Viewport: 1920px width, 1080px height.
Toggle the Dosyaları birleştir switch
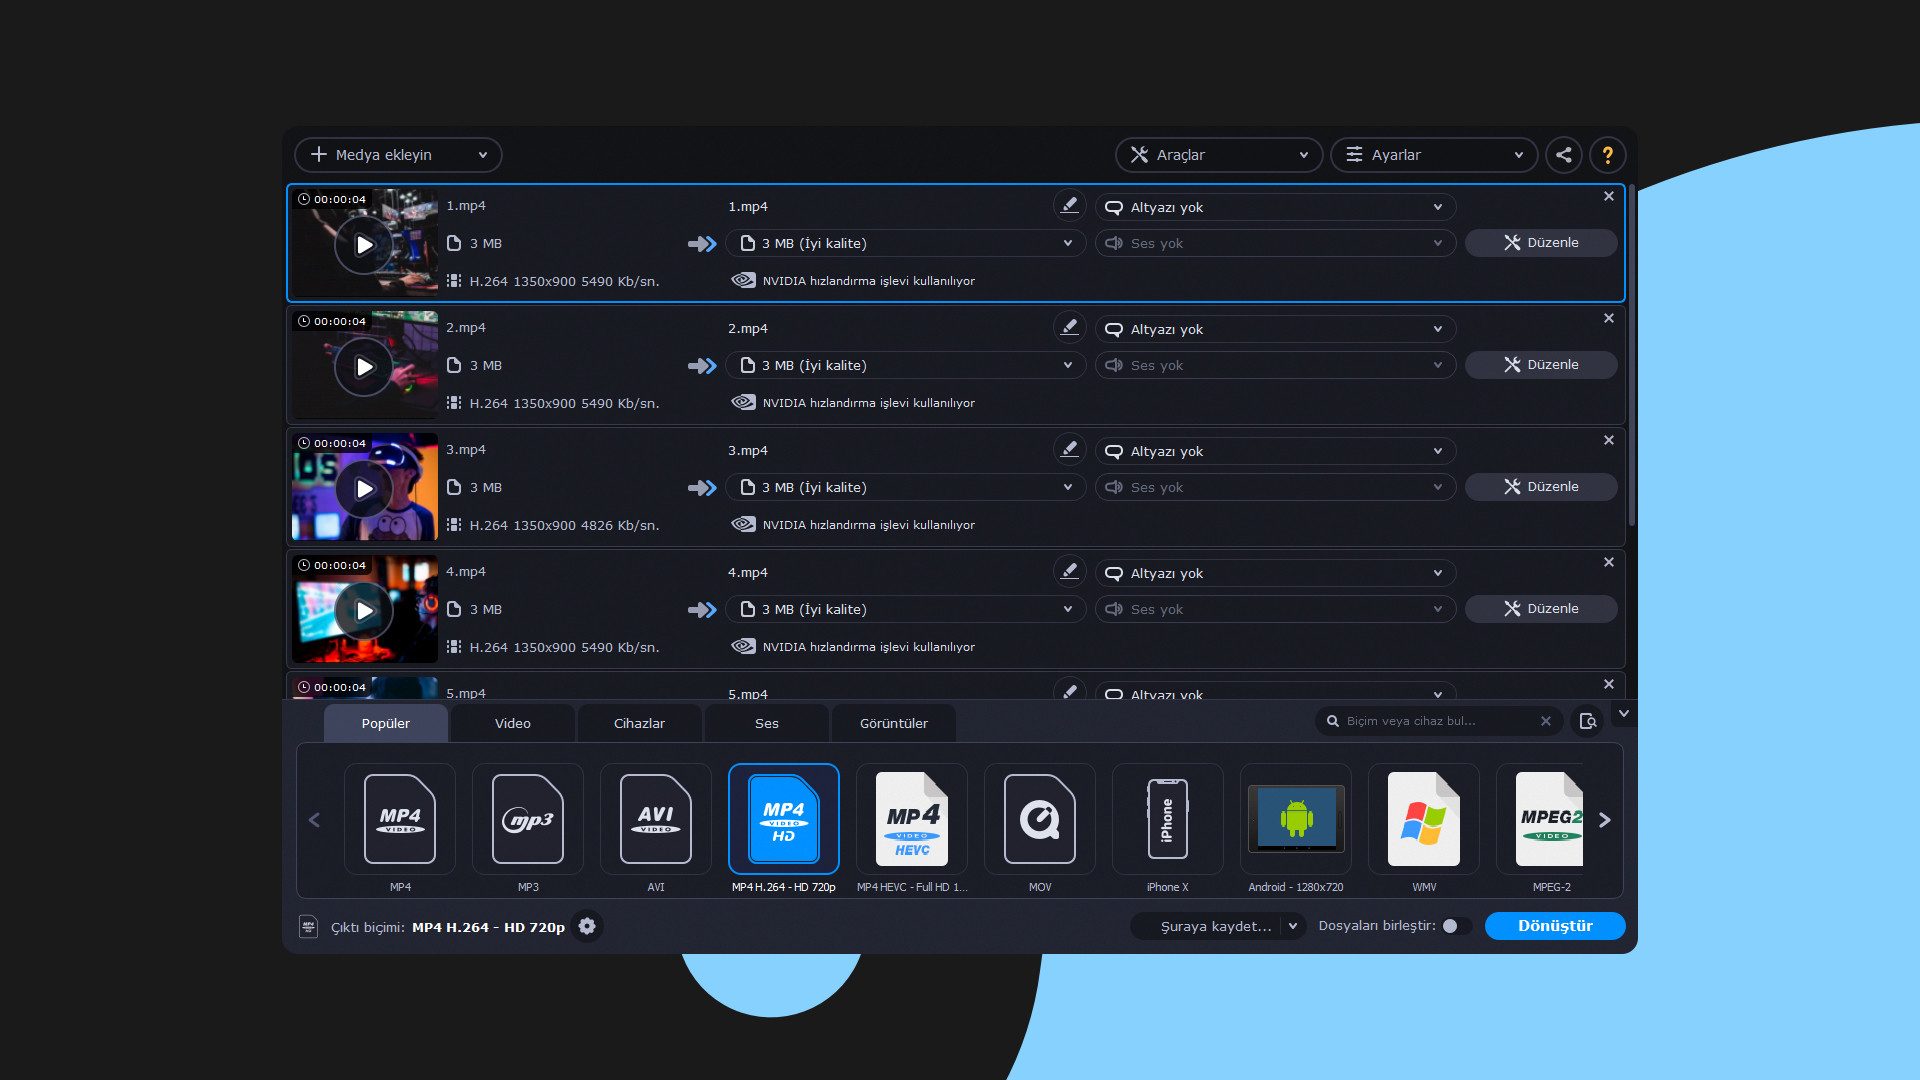pyautogui.click(x=1455, y=926)
